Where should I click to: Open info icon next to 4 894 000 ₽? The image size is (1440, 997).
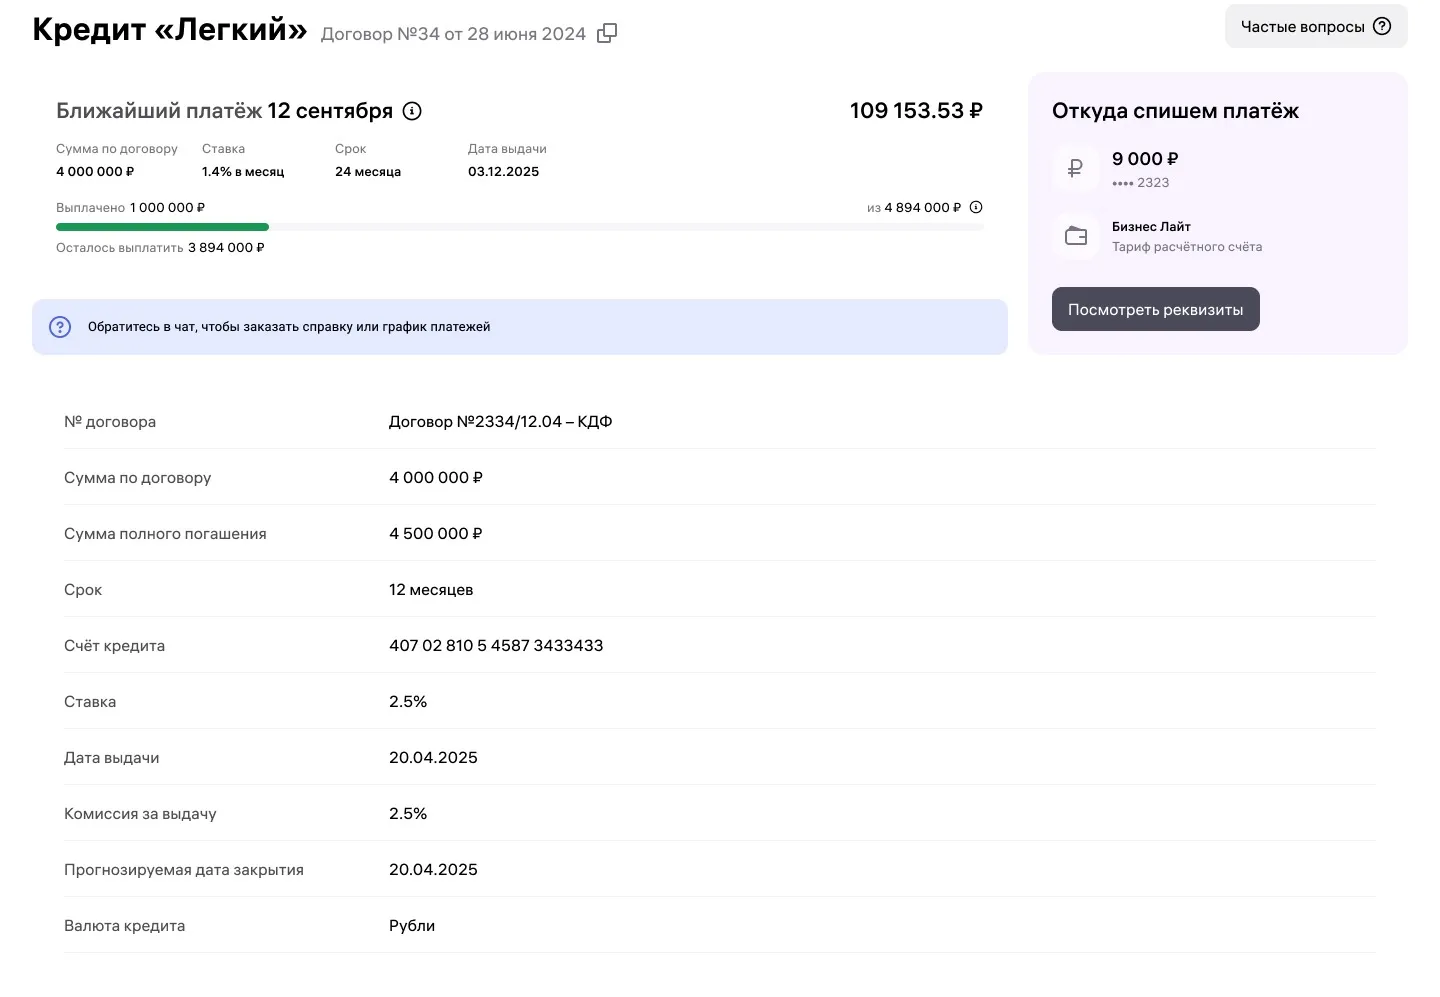(x=976, y=207)
